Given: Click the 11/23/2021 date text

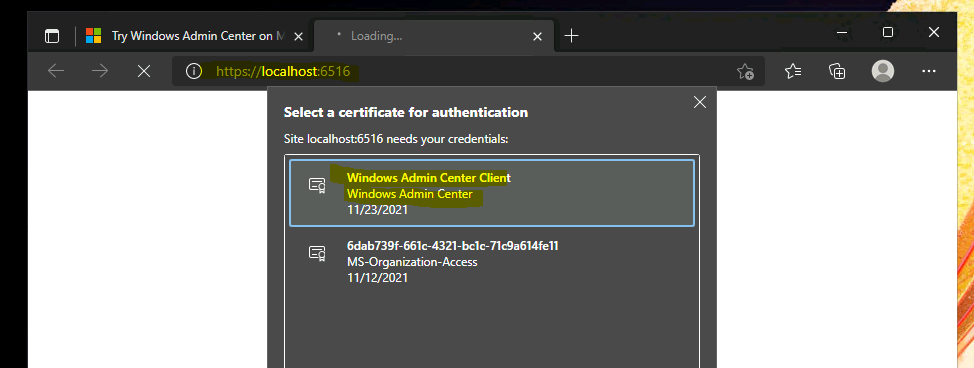Looking at the screenshot, I should pos(377,210).
